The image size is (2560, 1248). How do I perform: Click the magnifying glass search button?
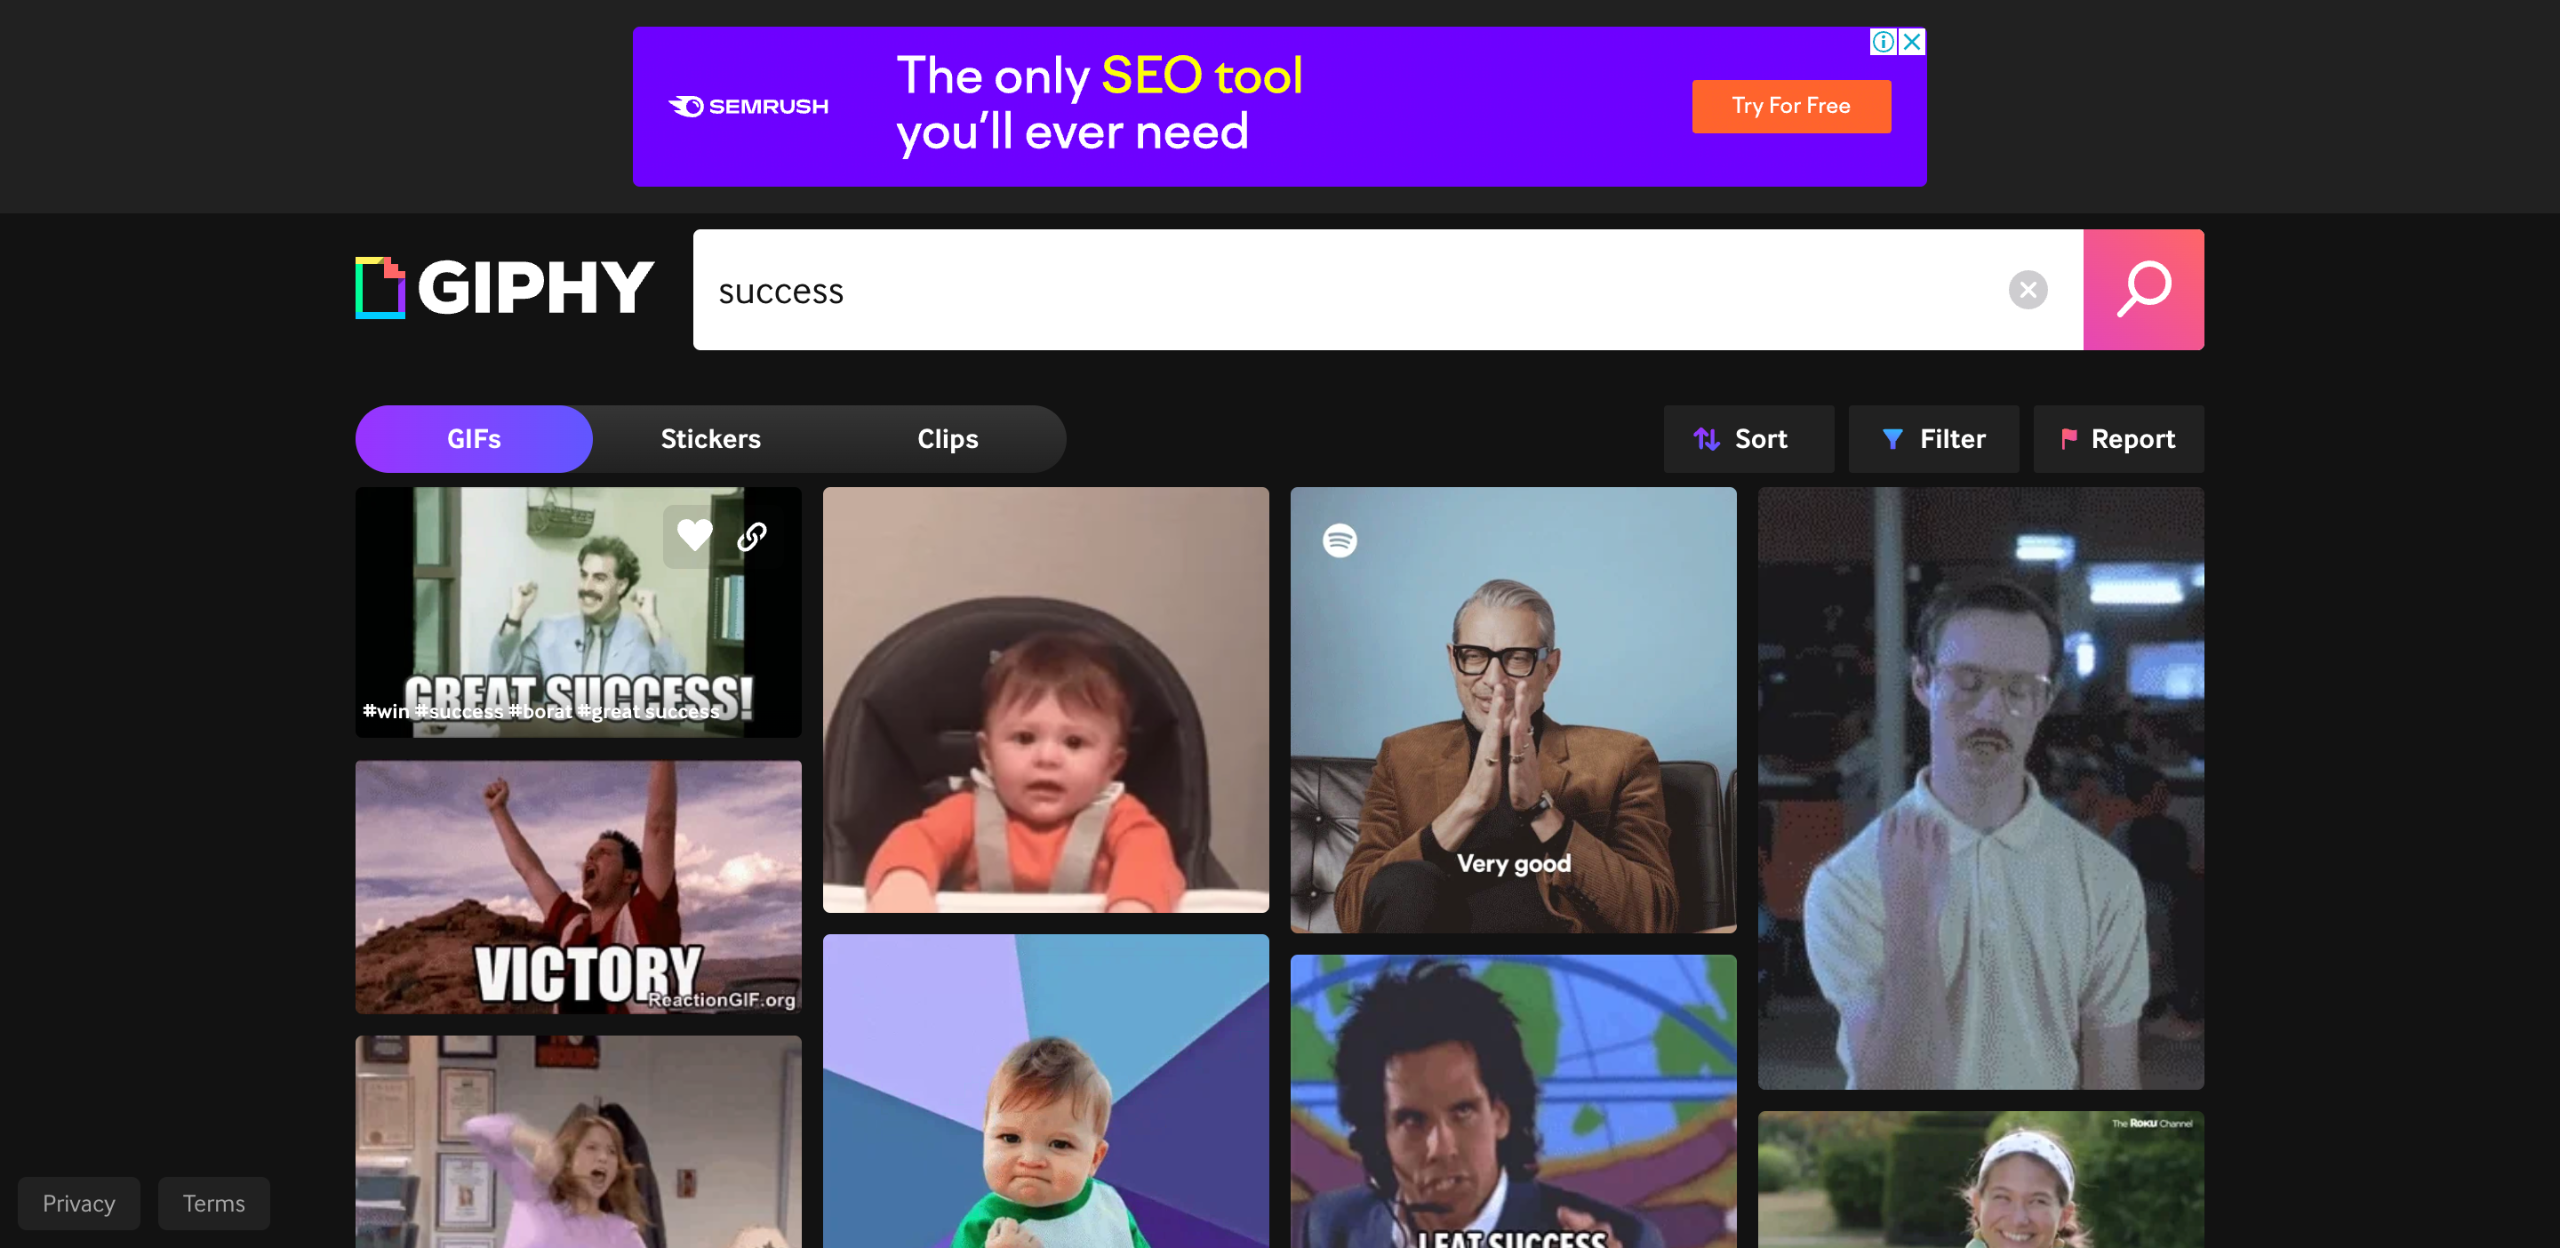2143,290
